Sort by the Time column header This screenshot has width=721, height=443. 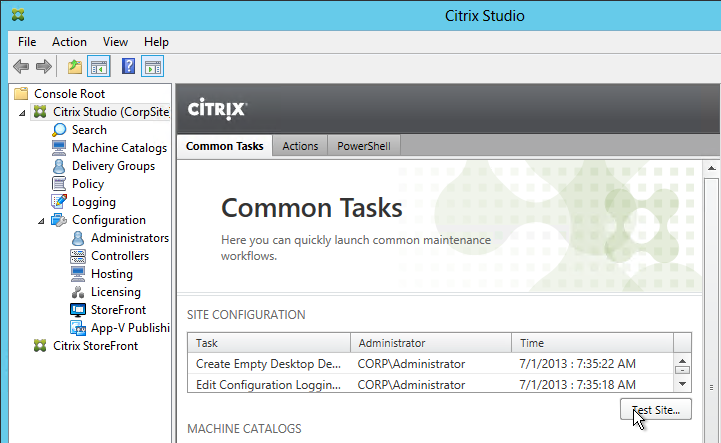[592, 343]
